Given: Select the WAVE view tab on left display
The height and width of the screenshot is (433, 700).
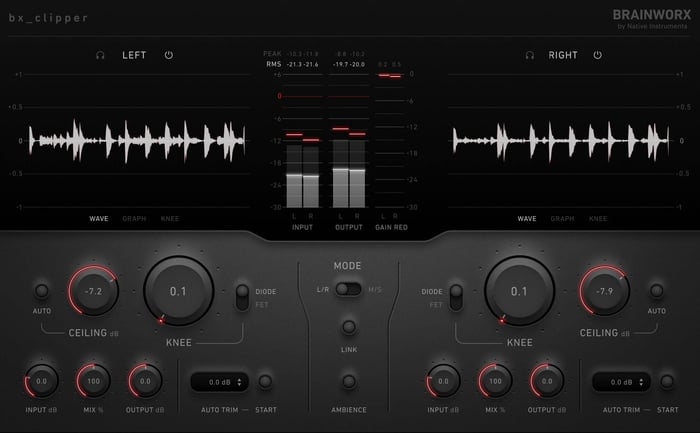Looking at the screenshot, I should pos(99,219).
